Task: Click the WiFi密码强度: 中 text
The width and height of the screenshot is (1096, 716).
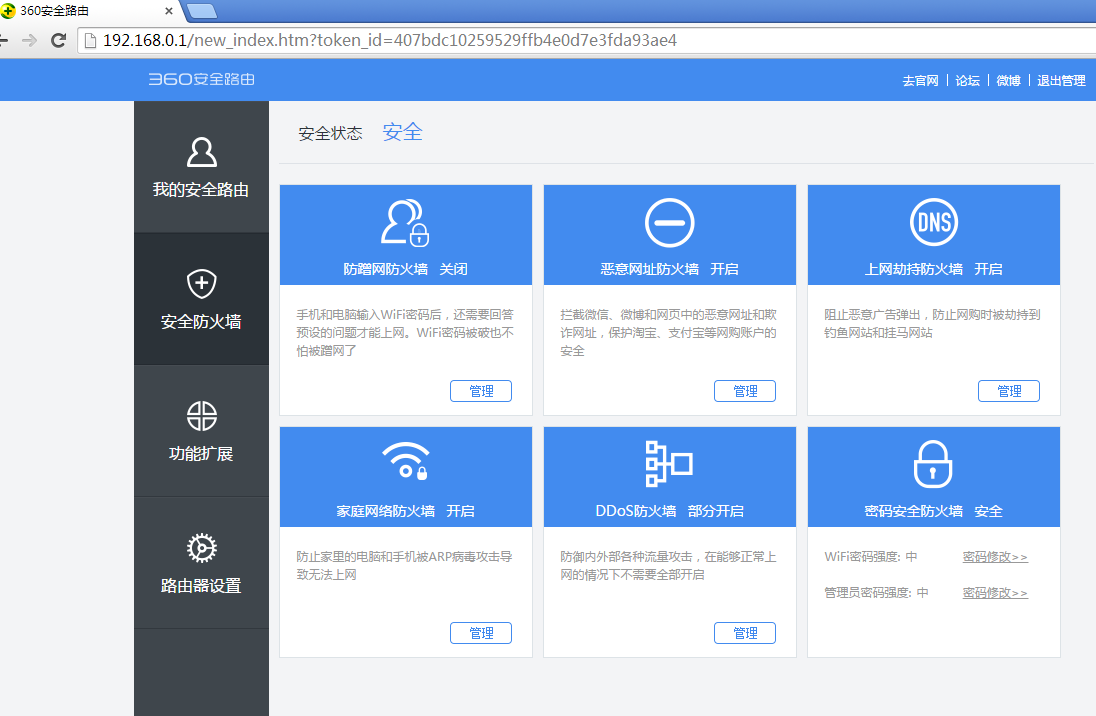Action: coord(871,557)
